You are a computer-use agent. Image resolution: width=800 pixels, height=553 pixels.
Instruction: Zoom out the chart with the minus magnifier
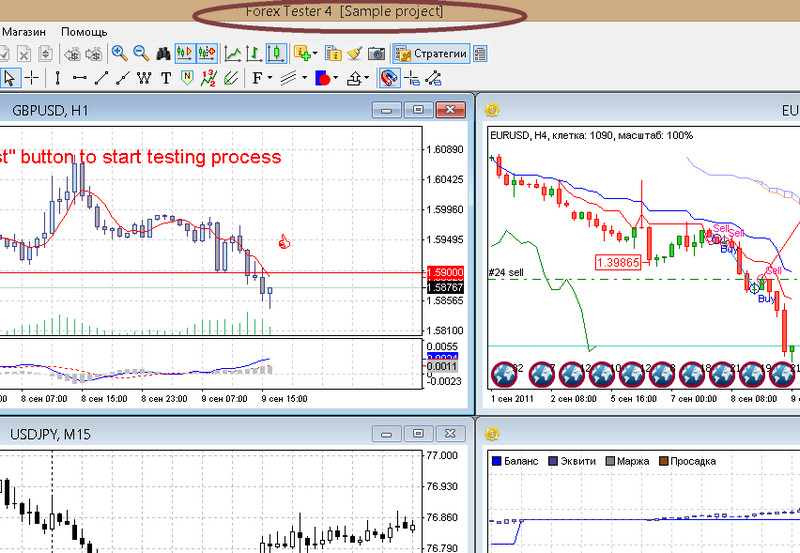tap(141, 53)
